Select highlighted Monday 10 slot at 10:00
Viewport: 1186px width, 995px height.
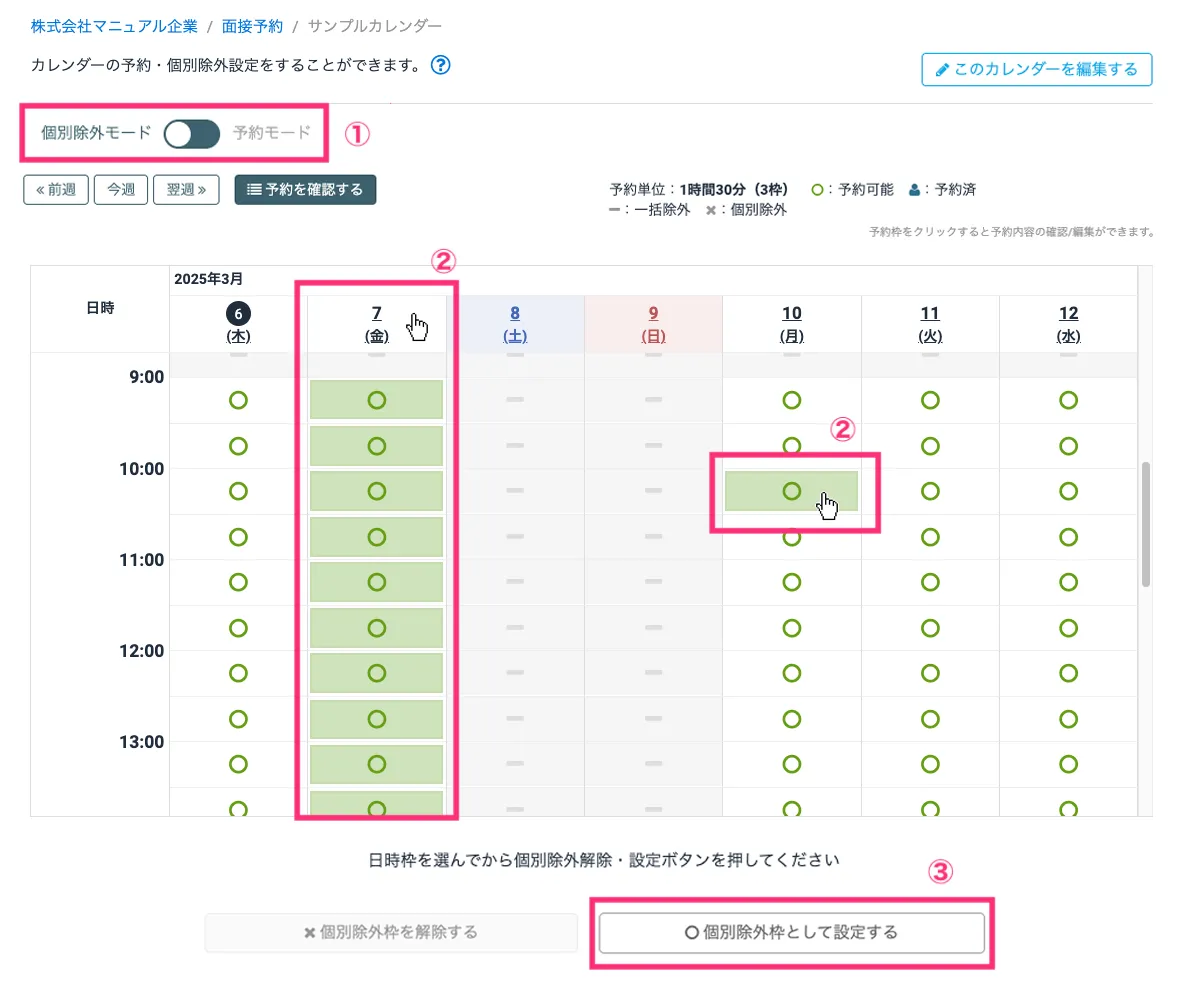(791, 491)
